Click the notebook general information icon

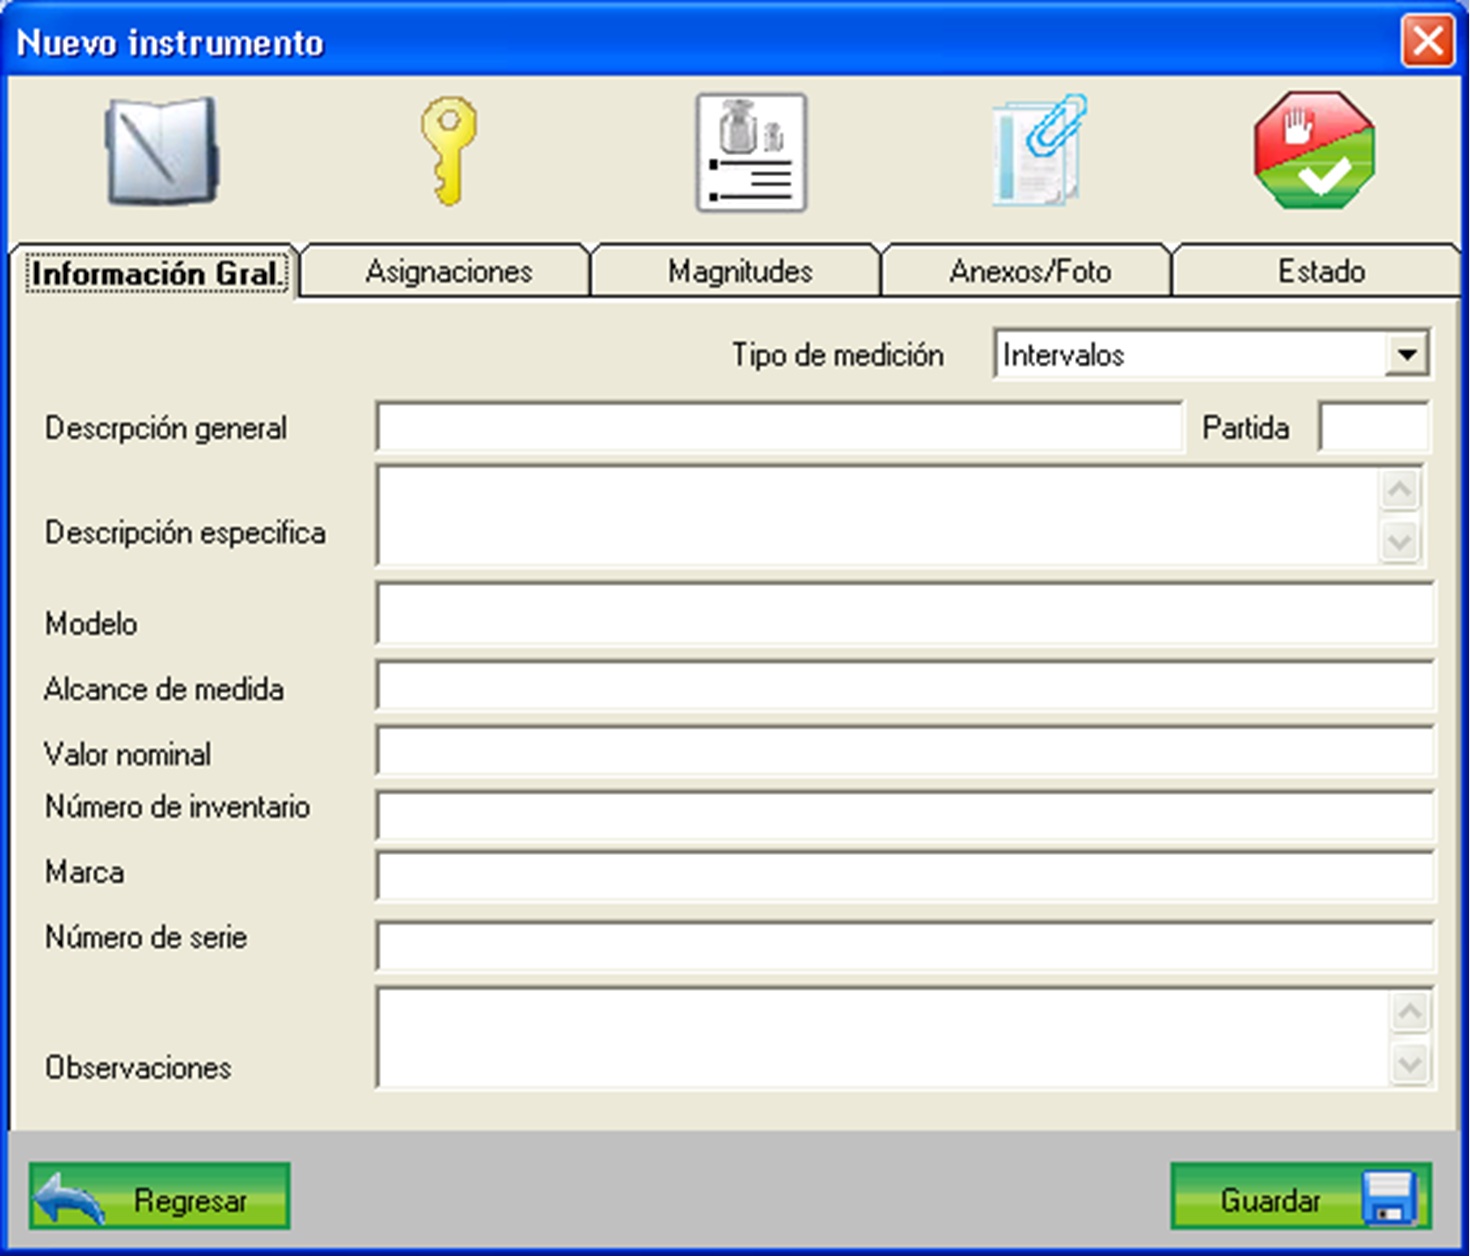(161, 152)
